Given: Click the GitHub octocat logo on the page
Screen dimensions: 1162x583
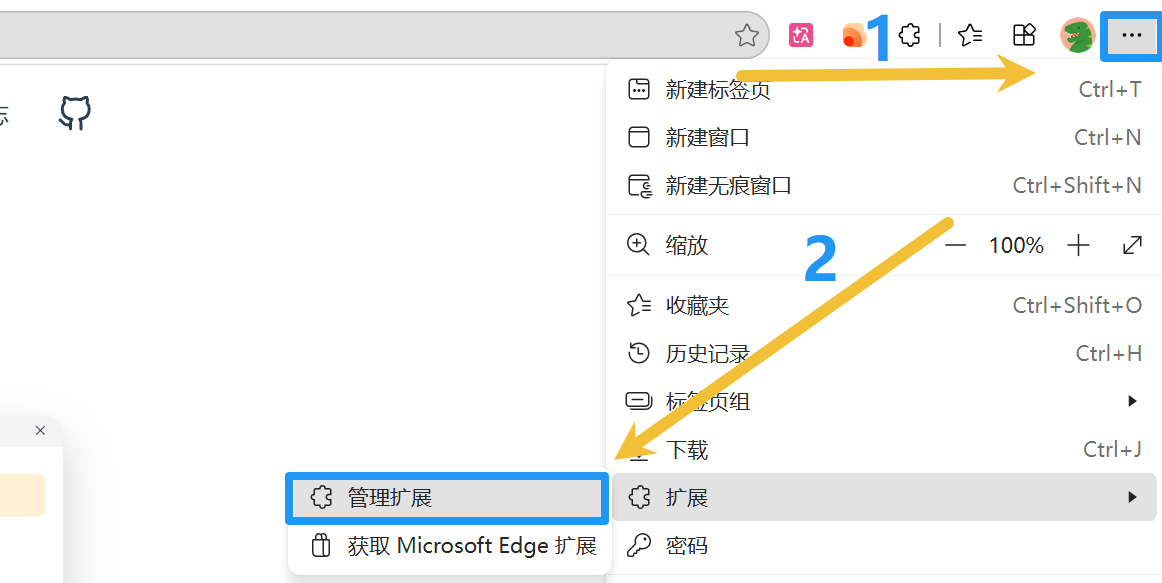Looking at the screenshot, I should point(74,113).
